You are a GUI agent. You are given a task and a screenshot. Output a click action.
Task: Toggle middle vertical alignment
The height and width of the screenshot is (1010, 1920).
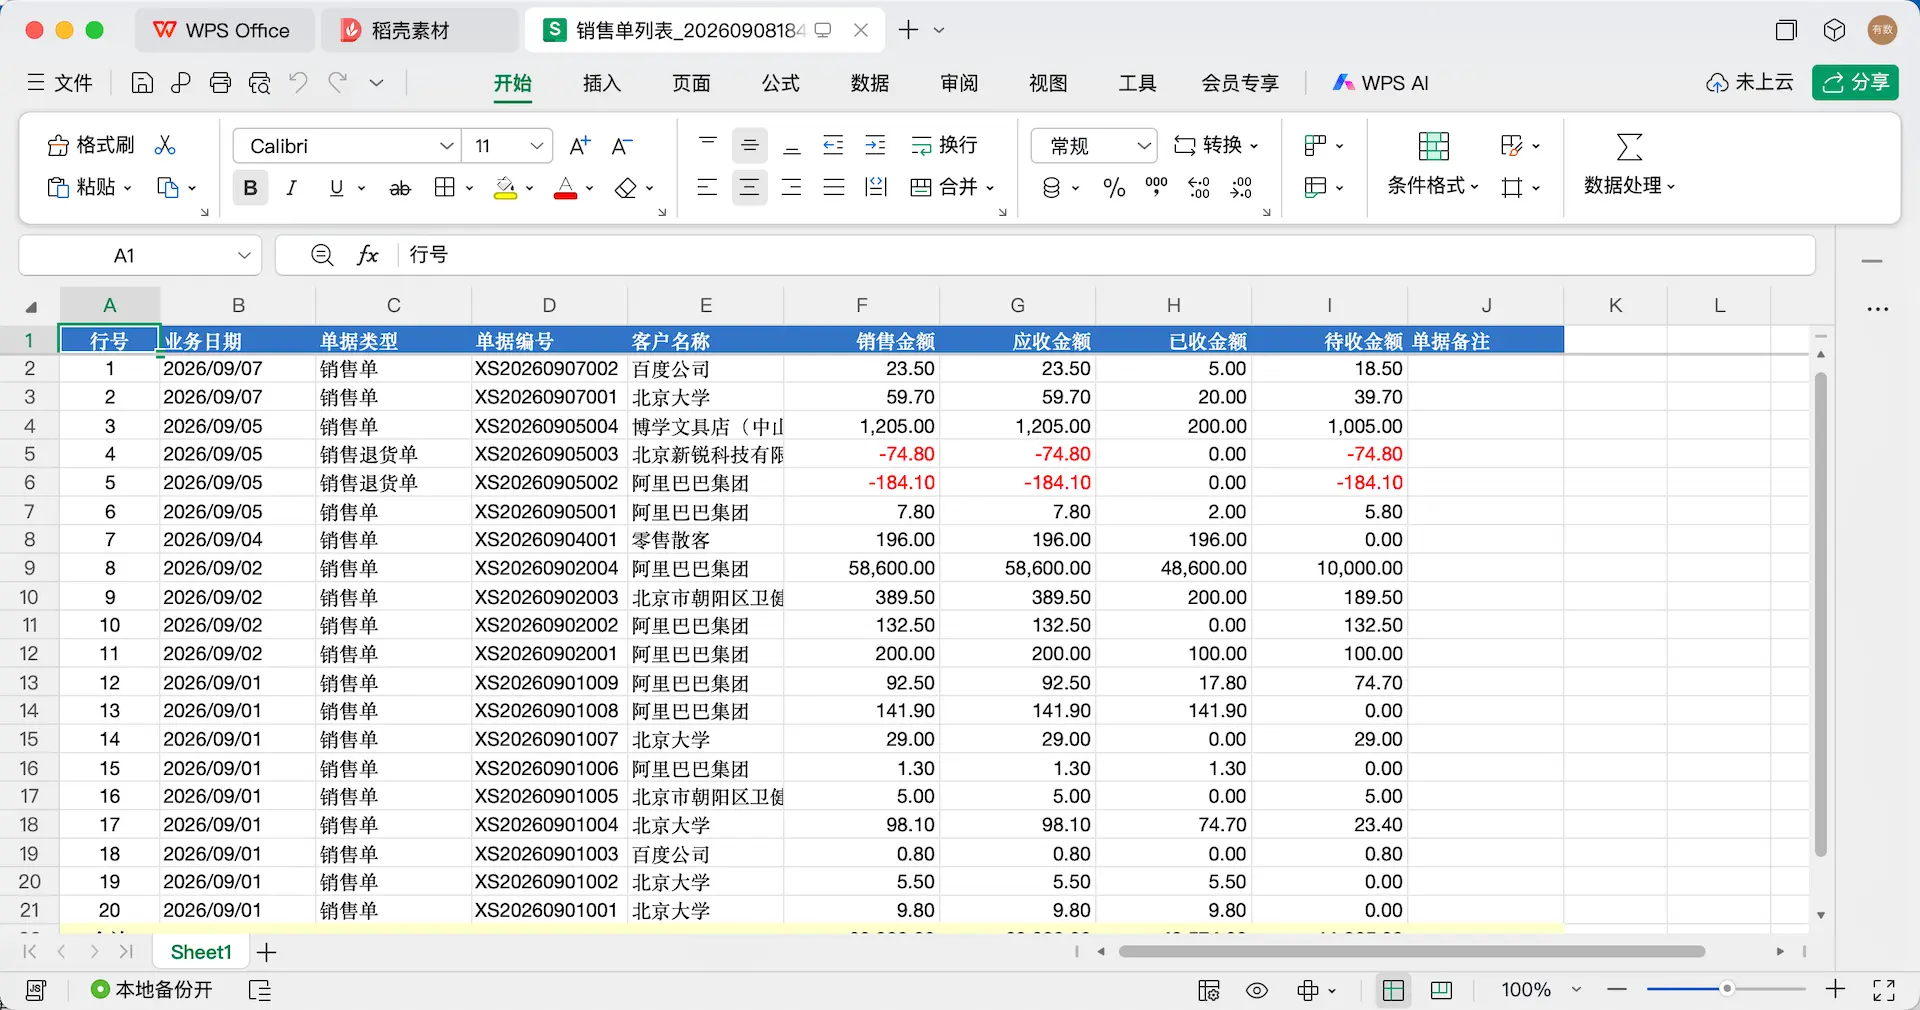coord(749,146)
